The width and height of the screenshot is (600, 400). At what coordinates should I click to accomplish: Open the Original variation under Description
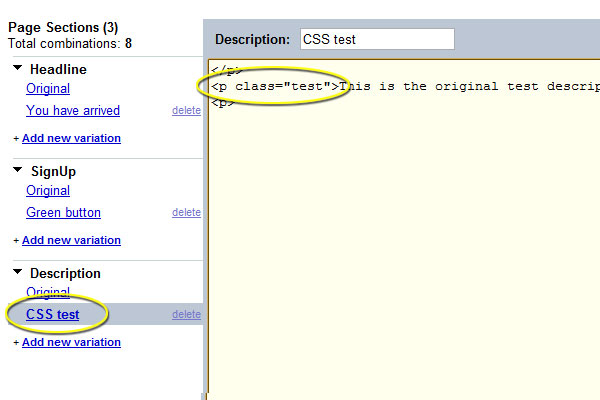47,292
